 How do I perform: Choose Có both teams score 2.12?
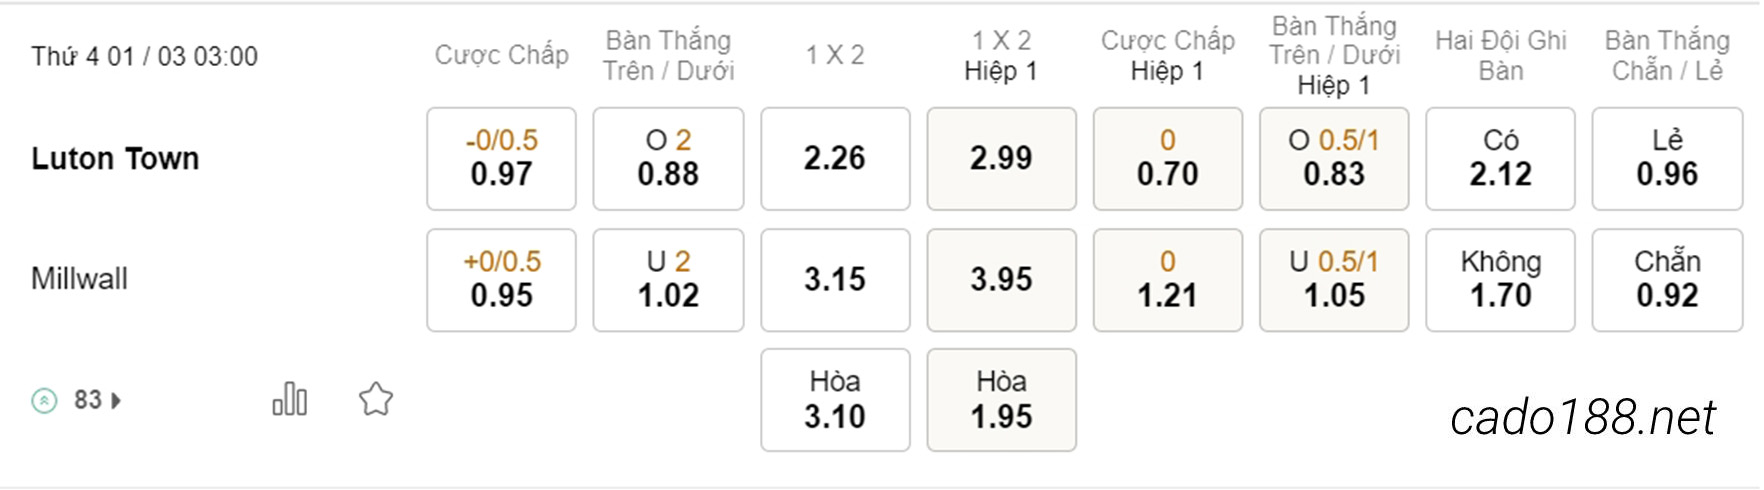click(1500, 158)
